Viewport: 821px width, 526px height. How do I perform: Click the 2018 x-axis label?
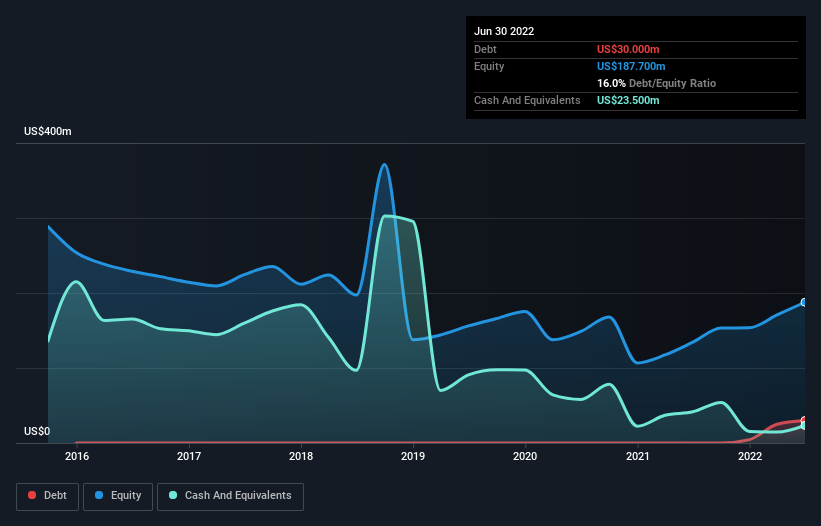pos(301,456)
